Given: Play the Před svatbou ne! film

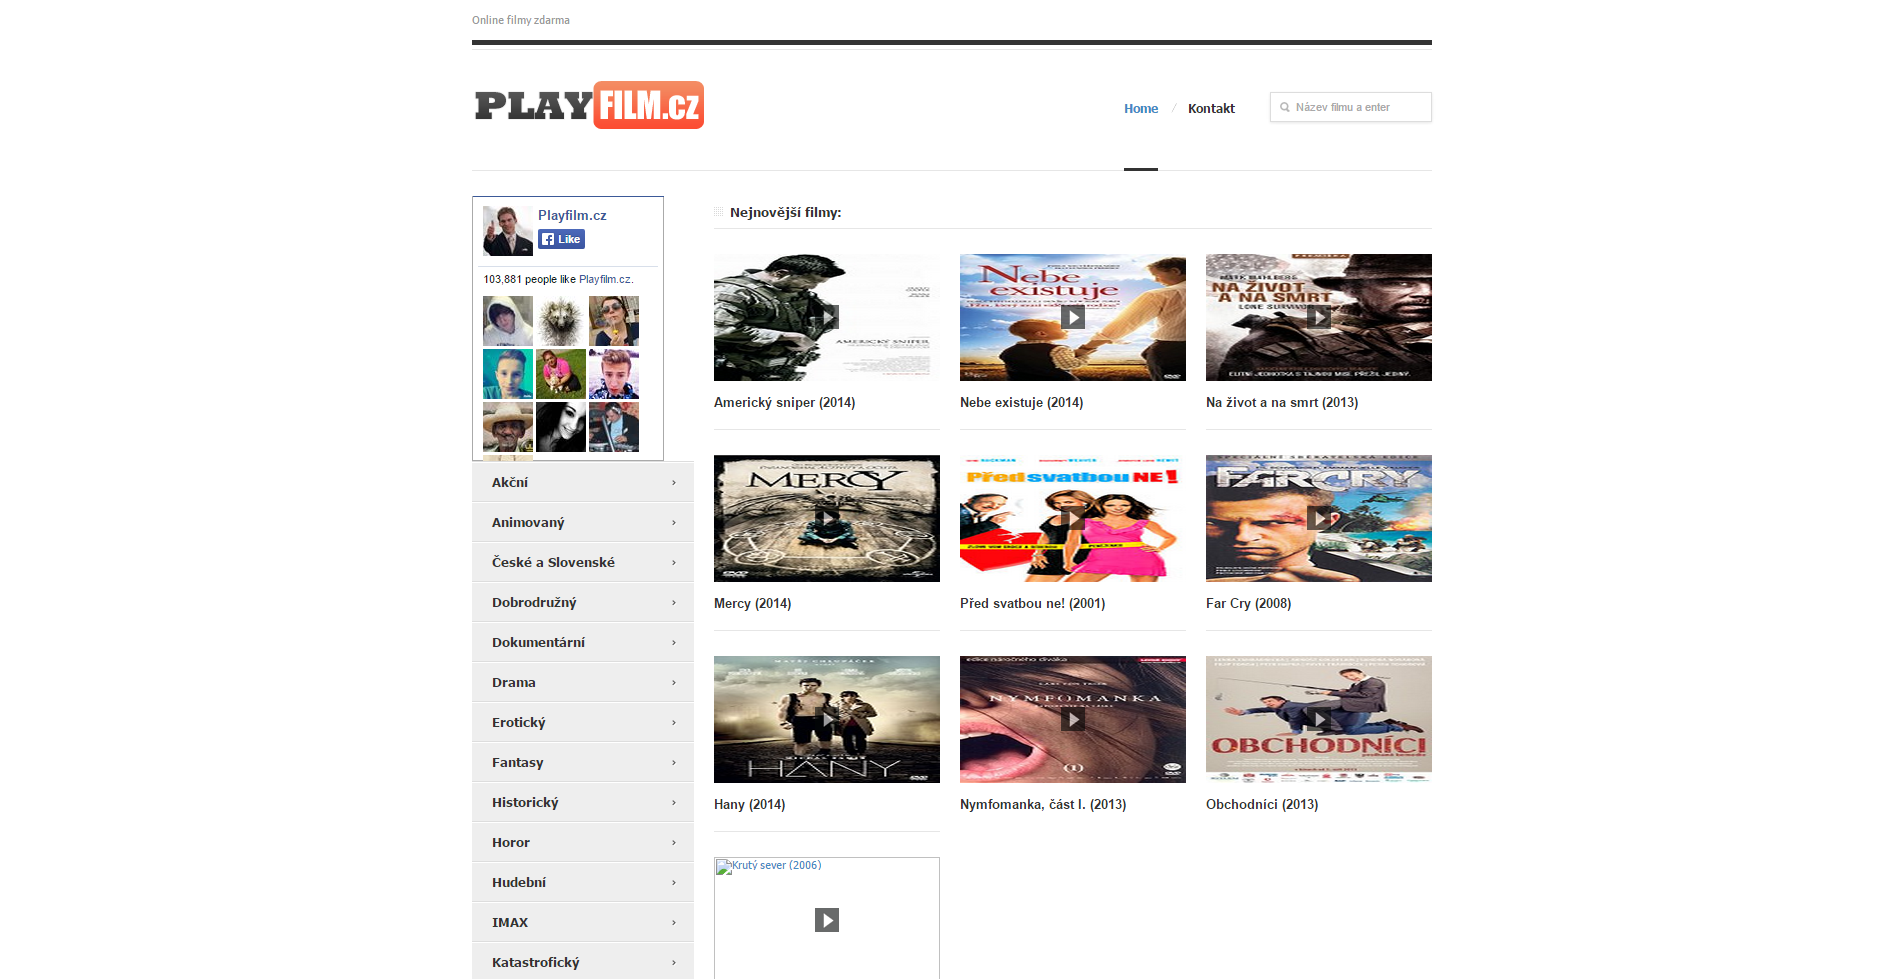Looking at the screenshot, I should [x=1073, y=518].
